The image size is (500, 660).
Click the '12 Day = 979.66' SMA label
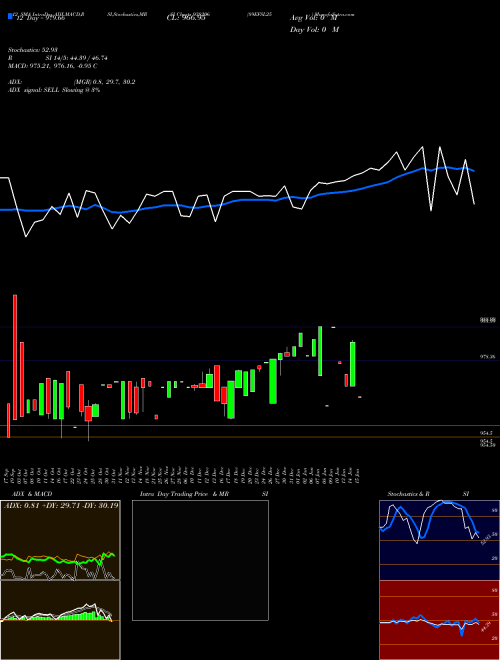40,18
